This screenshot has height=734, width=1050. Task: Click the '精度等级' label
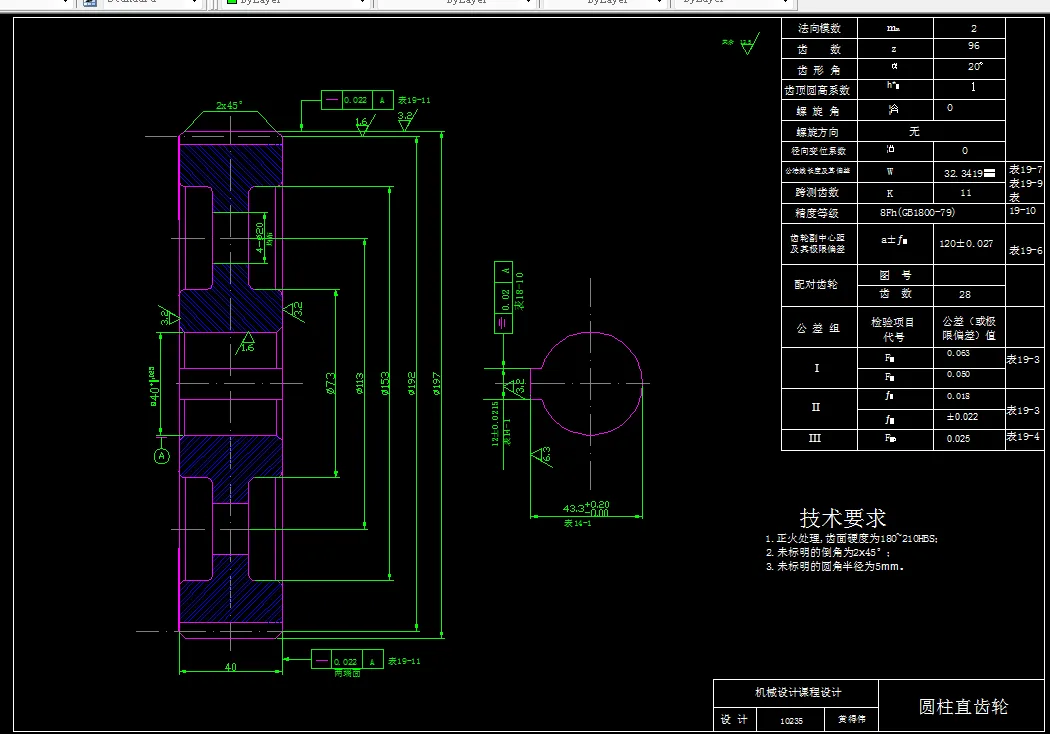pyautogui.click(x=817, y=213)
